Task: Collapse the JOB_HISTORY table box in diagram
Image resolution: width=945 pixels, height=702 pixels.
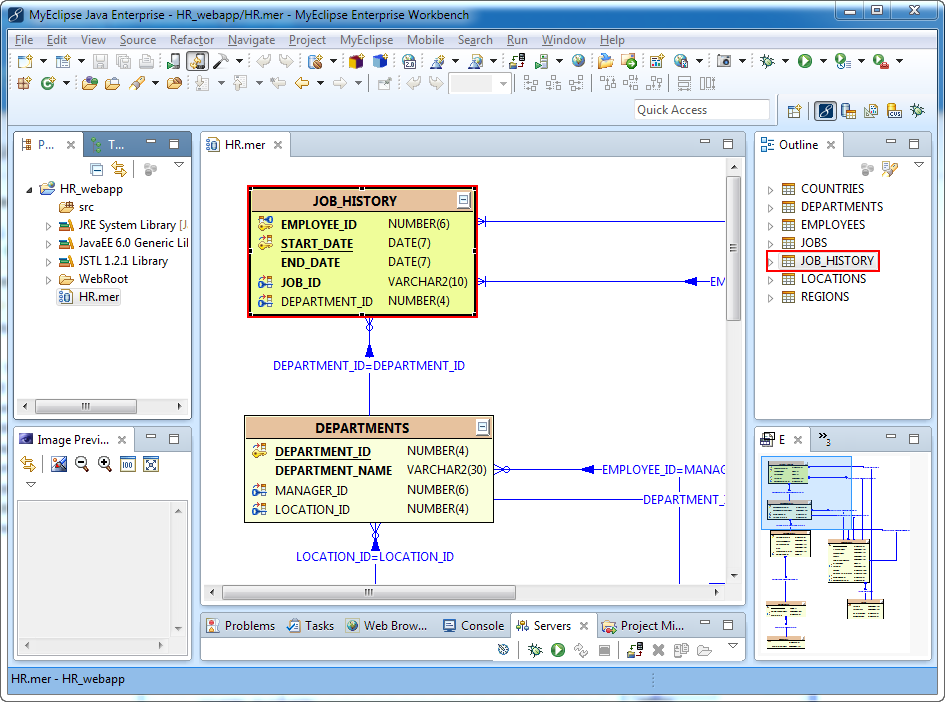Action: coord(463,200)
